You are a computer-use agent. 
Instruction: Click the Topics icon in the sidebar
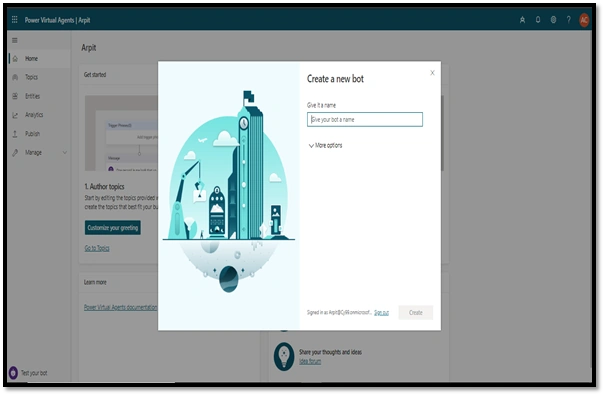click(x=15, y=77)
